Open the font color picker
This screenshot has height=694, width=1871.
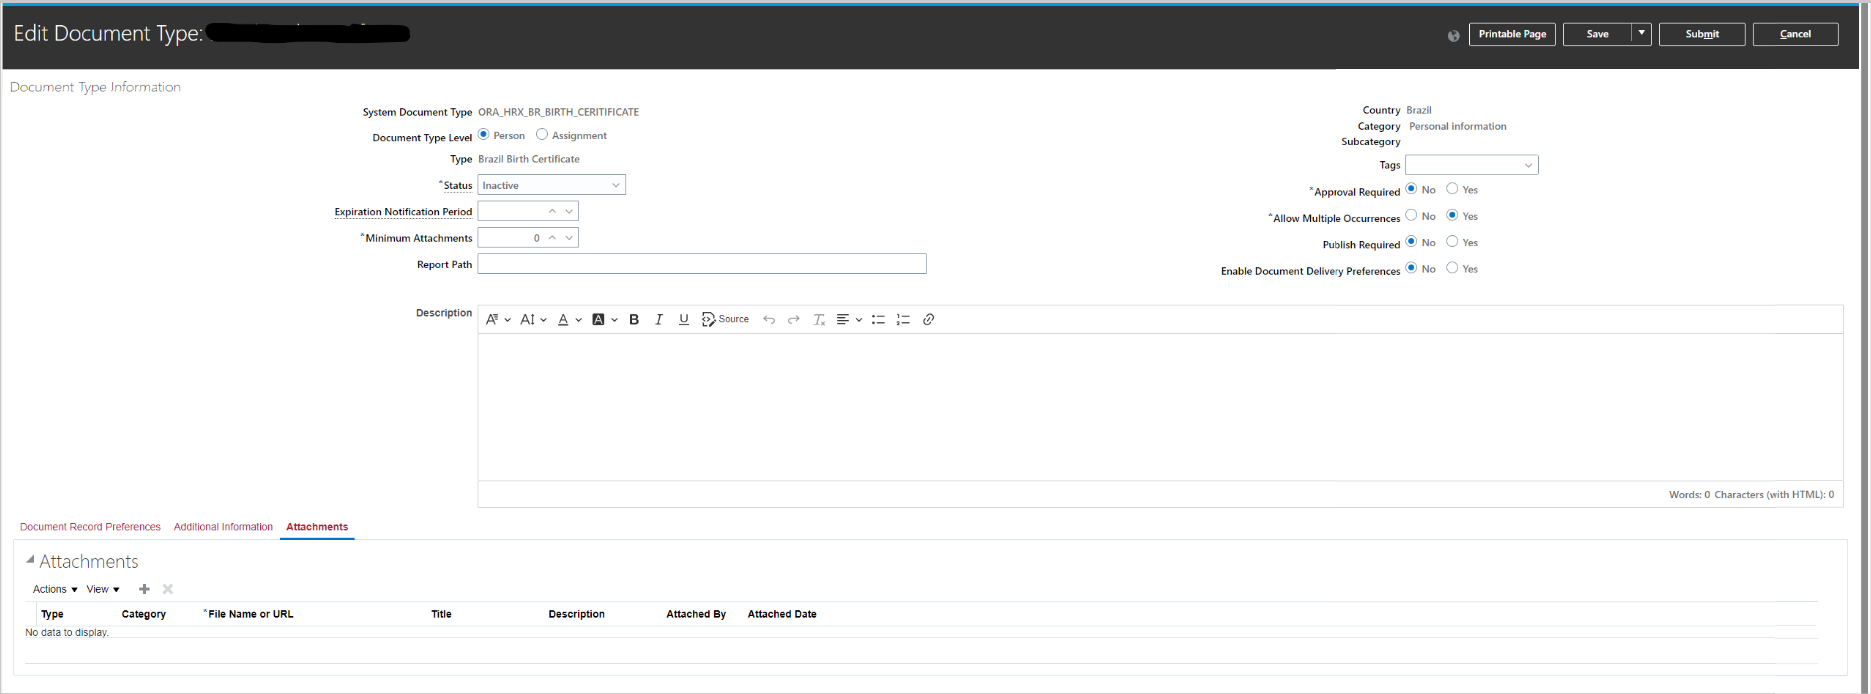569,319
